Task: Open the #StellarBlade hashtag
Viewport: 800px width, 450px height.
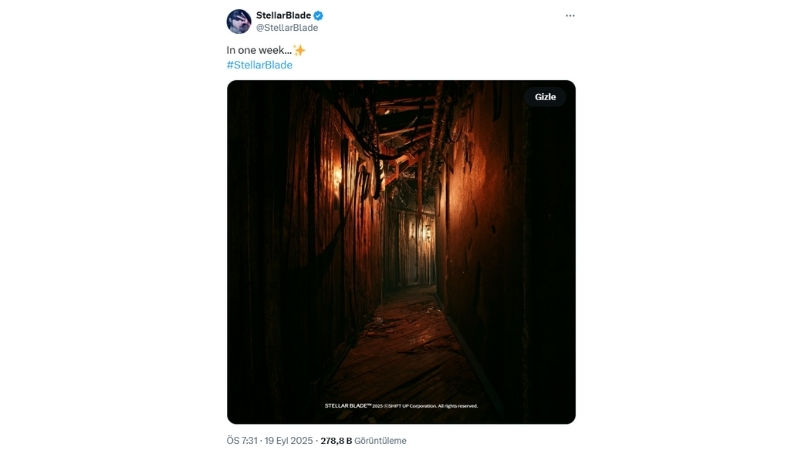Action: click(x=260, y=65)
